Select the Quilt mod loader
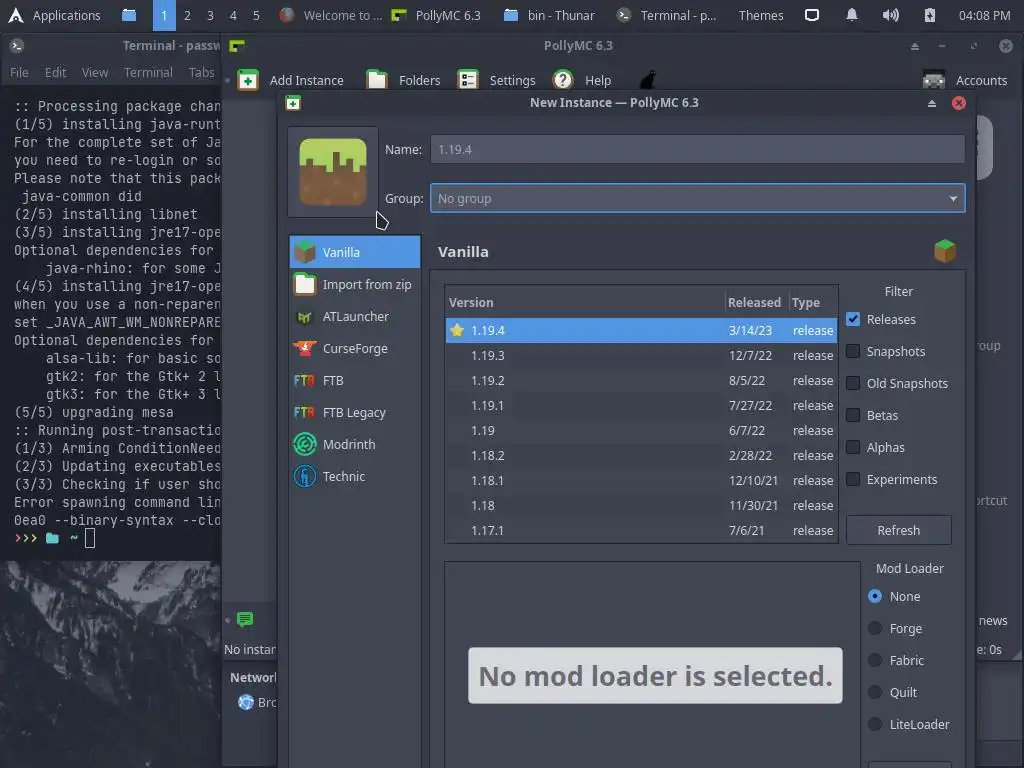This screenshot has width=1024, height=768. [875, 692]
